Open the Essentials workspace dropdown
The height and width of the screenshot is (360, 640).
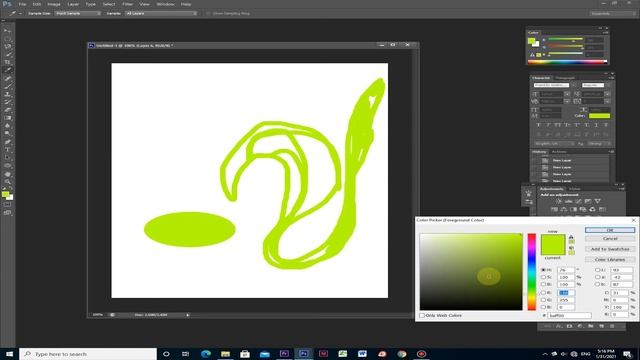click(612, 13)
